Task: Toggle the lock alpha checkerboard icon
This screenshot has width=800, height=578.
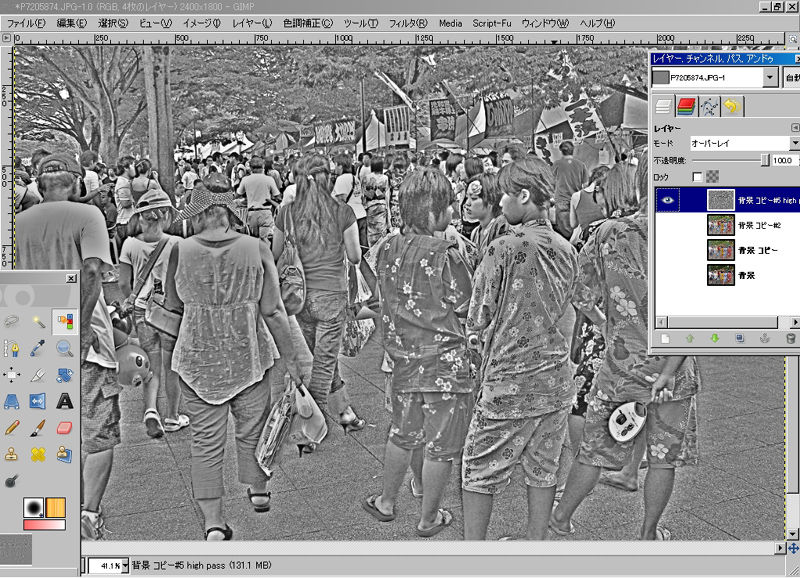Action: [713, 177]
